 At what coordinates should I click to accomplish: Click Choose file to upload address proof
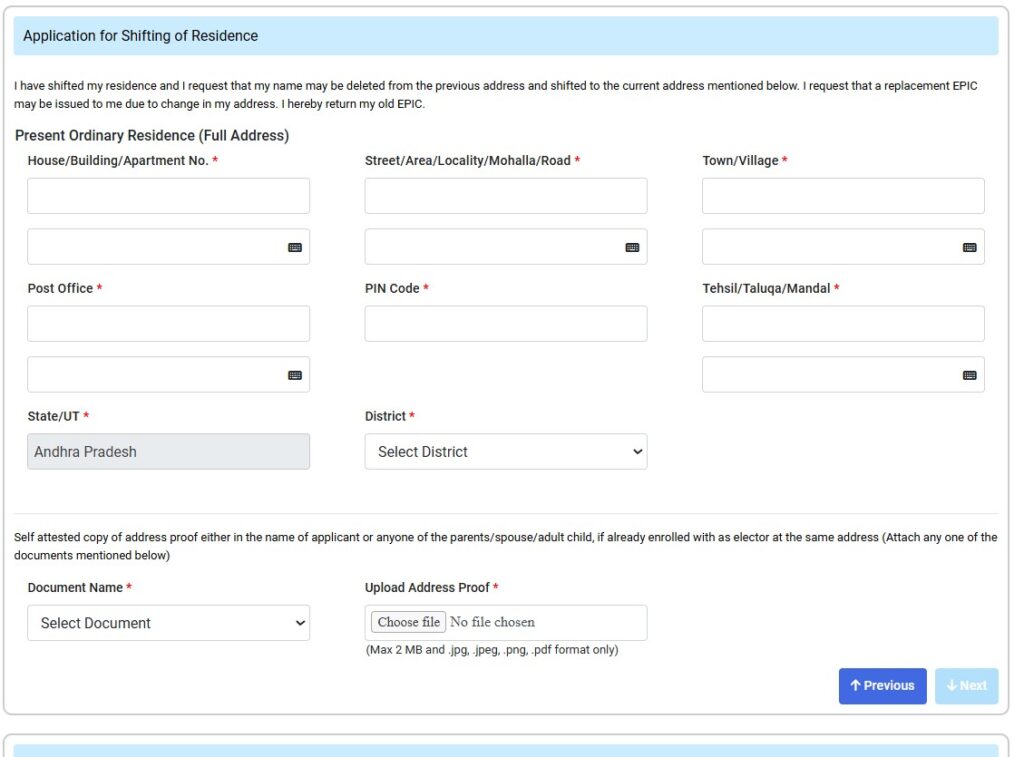[406, 621]
